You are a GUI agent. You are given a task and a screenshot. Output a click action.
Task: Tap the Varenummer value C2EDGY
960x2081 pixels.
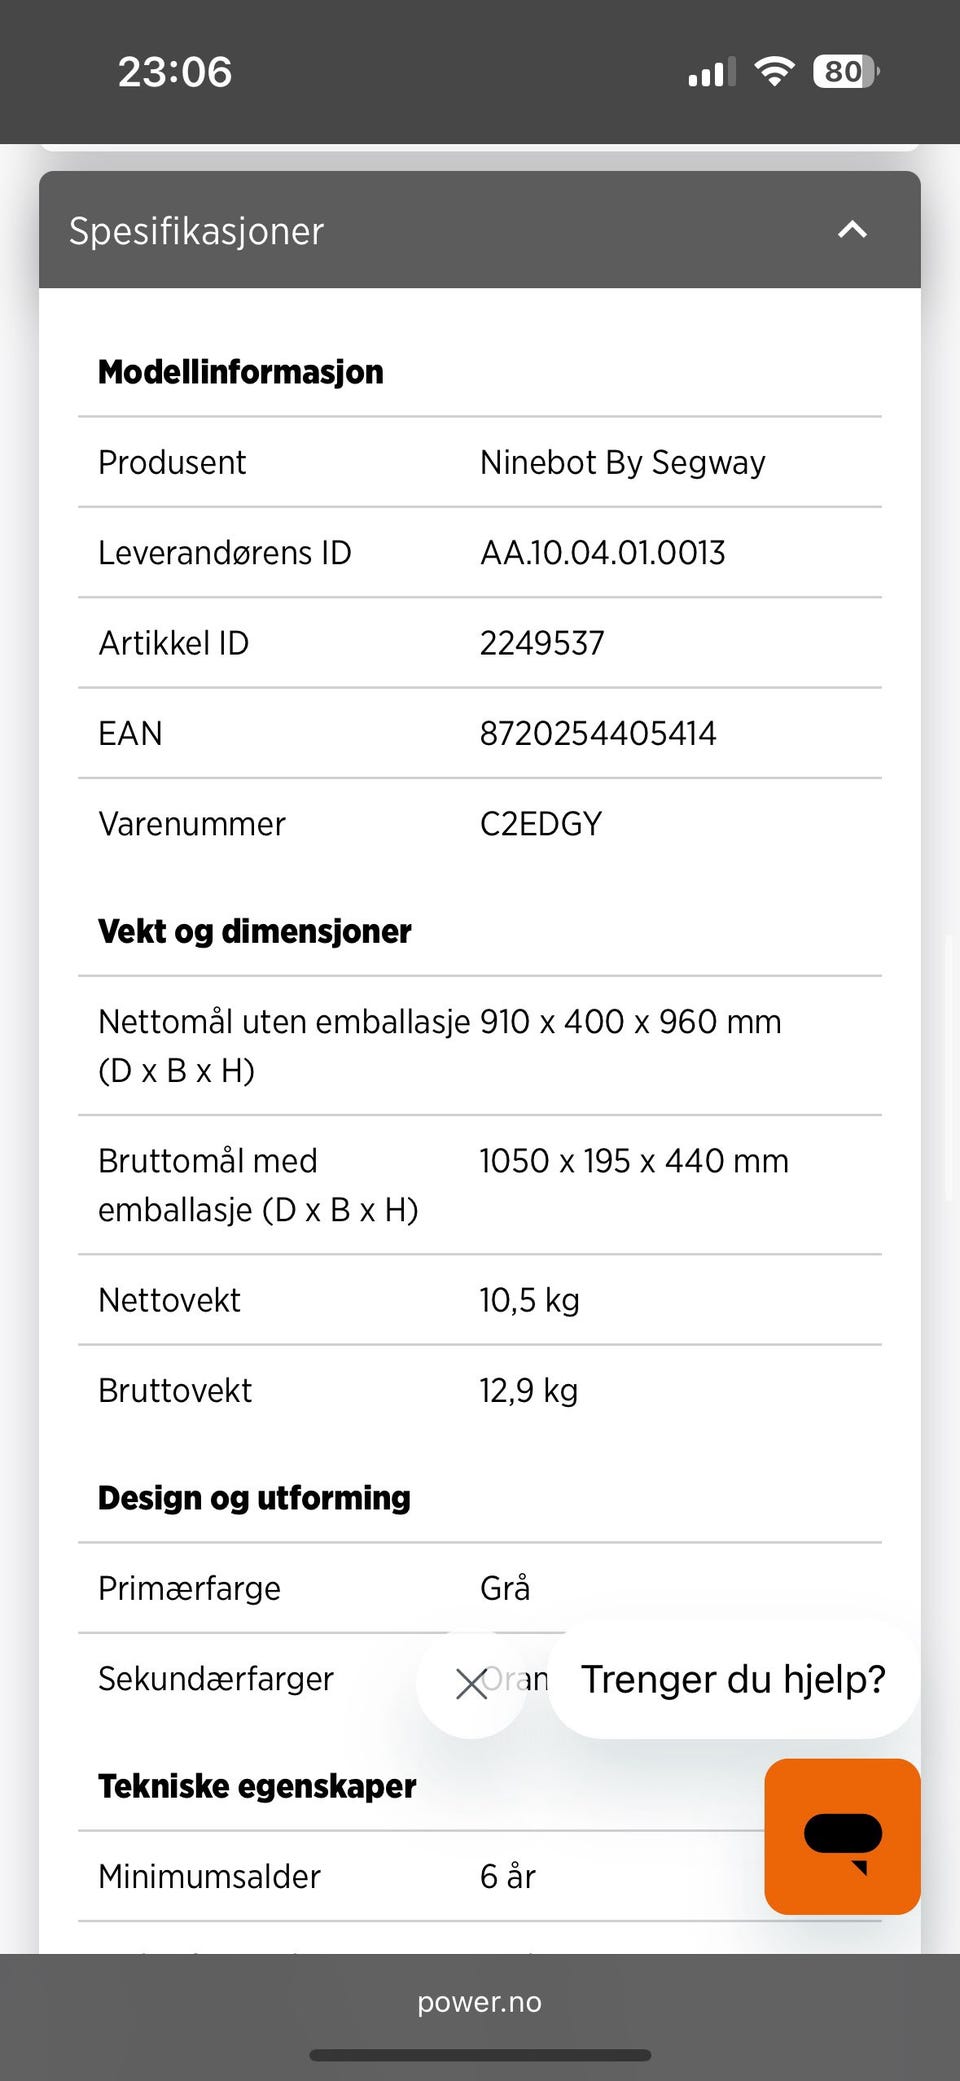pos(541,824)
